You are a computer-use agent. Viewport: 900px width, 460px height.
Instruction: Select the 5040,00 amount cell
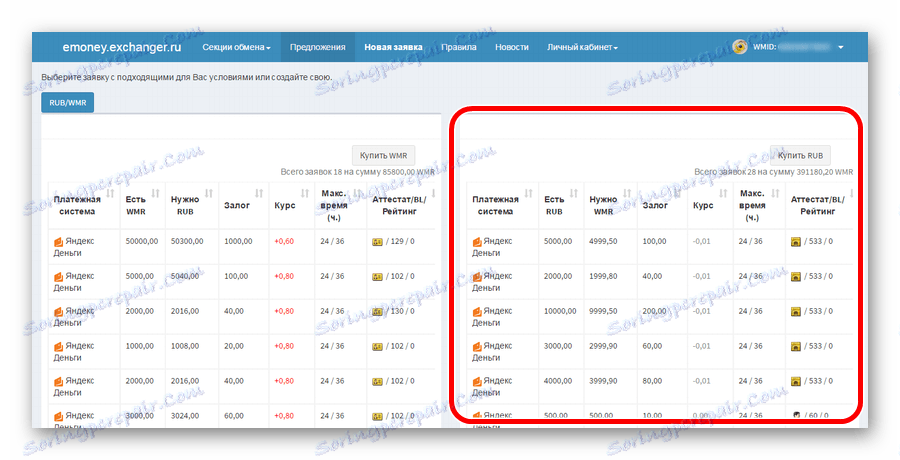185,276
